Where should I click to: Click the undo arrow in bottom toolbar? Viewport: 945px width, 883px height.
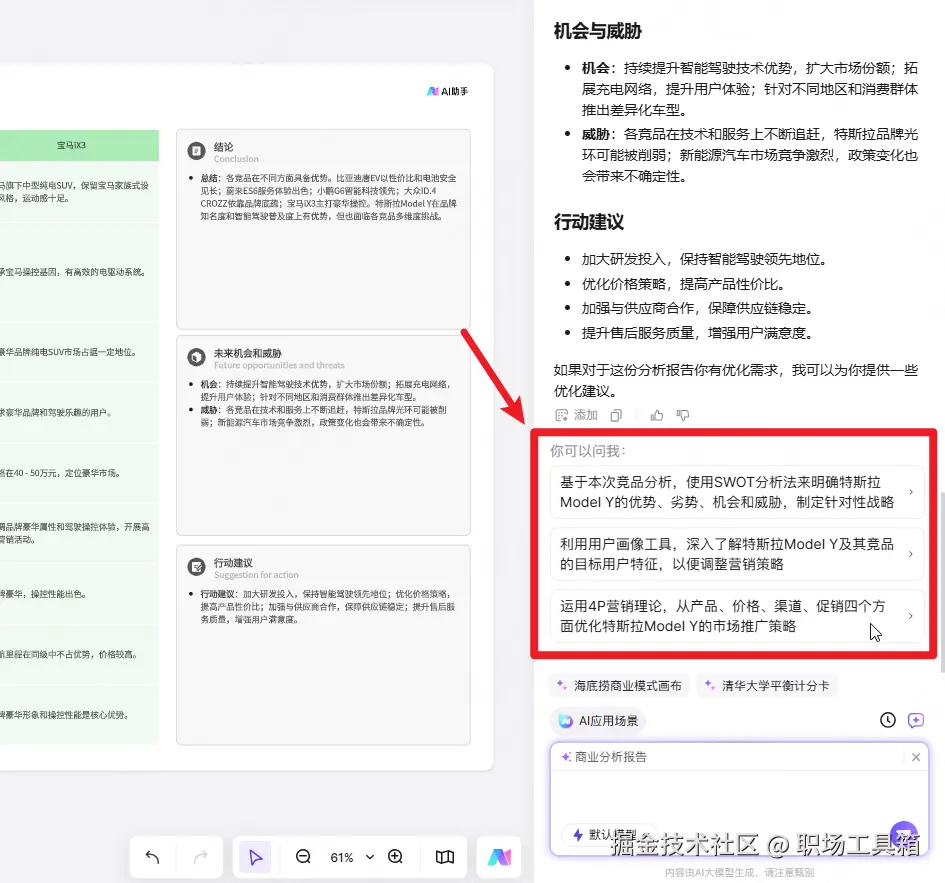click(152, 856)
